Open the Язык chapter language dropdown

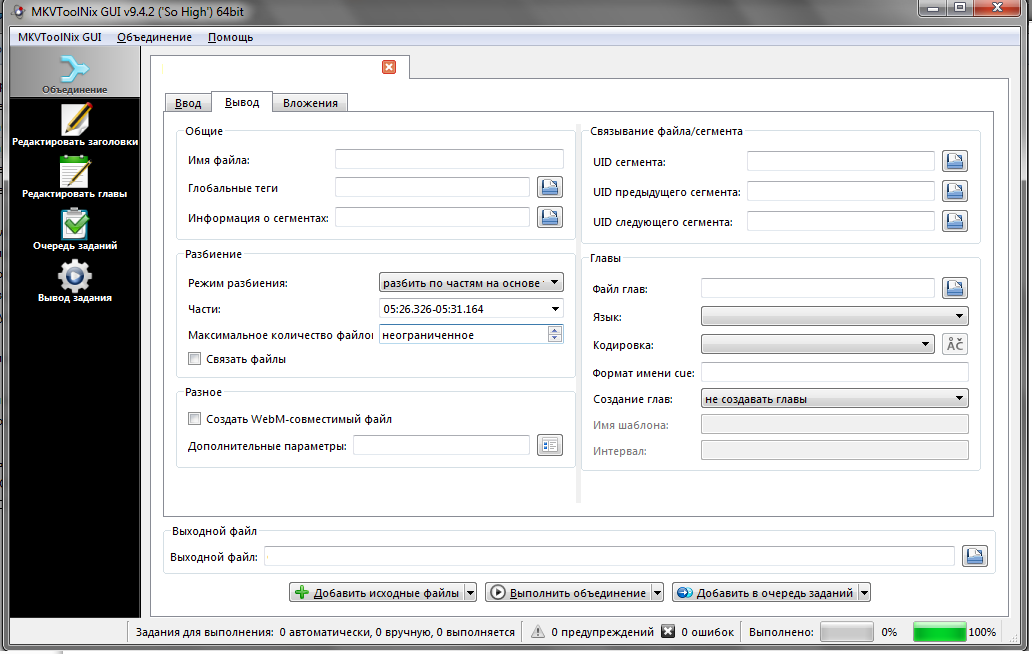coord(835,316)
